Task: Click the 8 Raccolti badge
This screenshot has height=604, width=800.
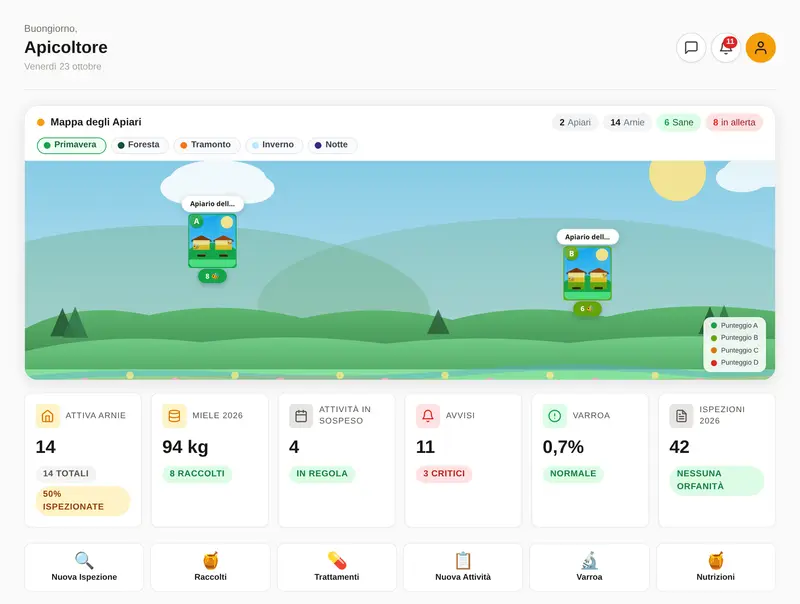Action: pyautogui.click(x=197, y=473)
